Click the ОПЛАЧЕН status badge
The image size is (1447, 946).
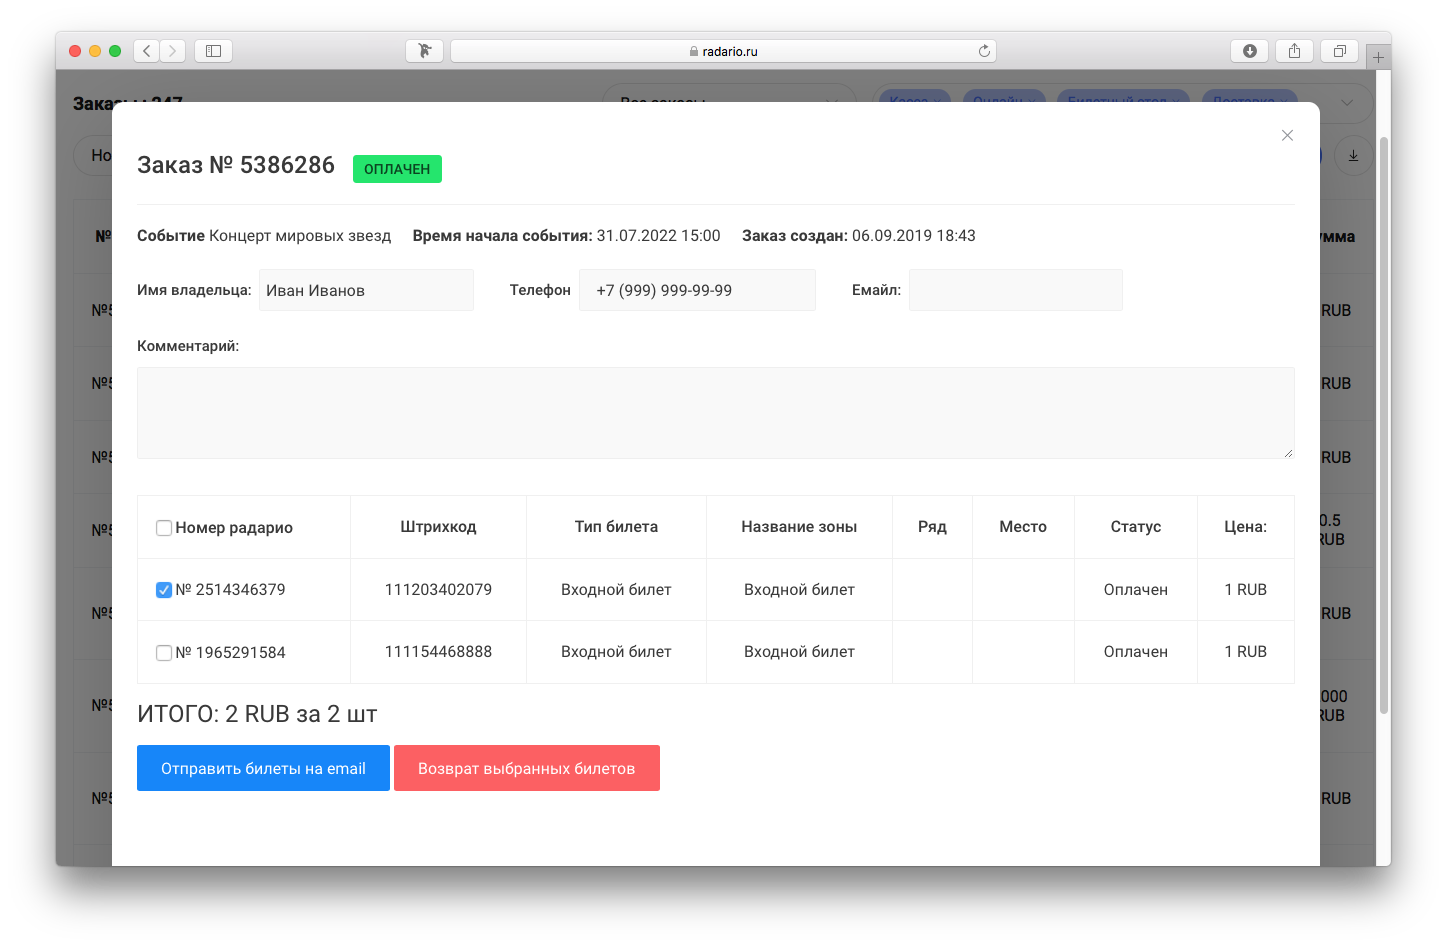pyautogui.click(x=397, y=169)
